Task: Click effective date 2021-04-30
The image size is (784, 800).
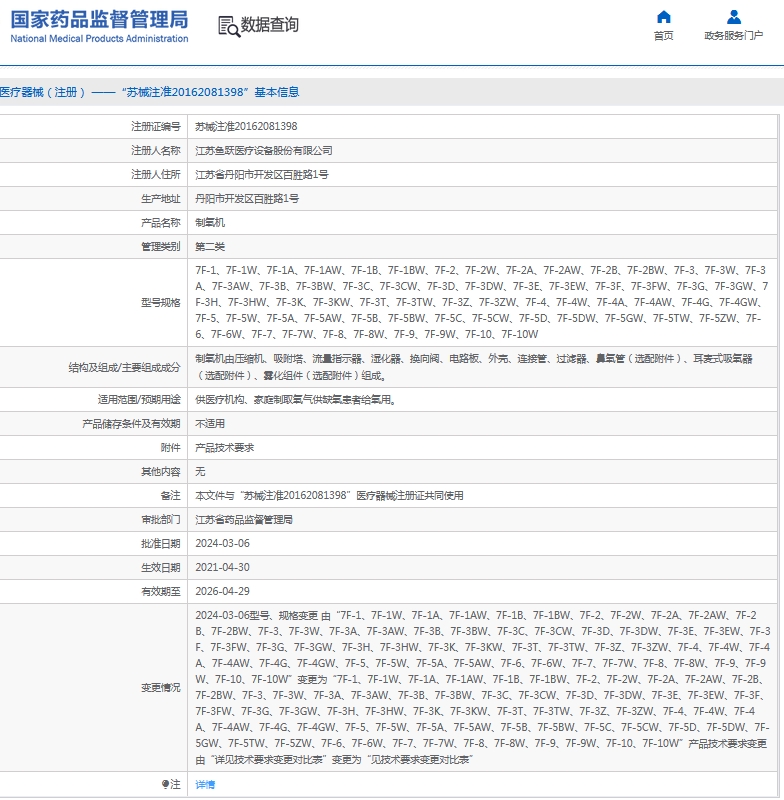Action: coord(222,567)
